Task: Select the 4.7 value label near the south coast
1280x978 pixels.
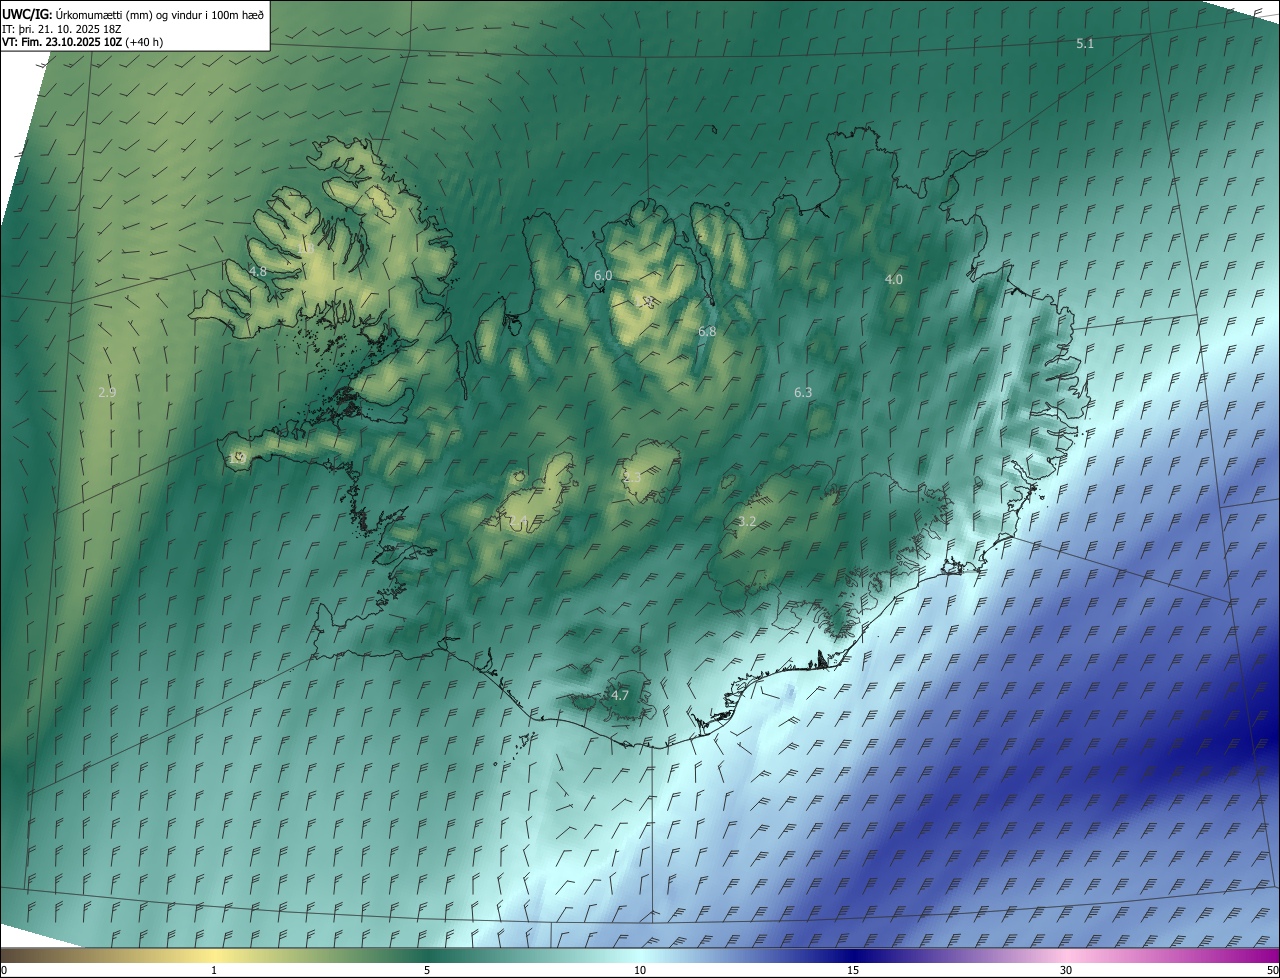Action: pos(620,695)
